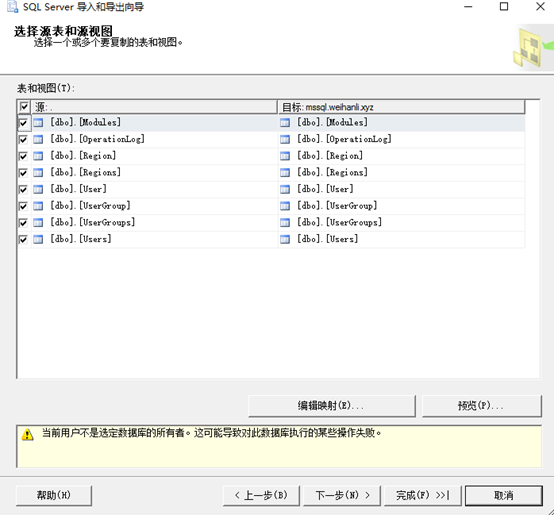Image resolution: width=554 pixels, height=515 pixels.
Task: Cancel the wizard with 取消 button
Action: tap(503, 495)
